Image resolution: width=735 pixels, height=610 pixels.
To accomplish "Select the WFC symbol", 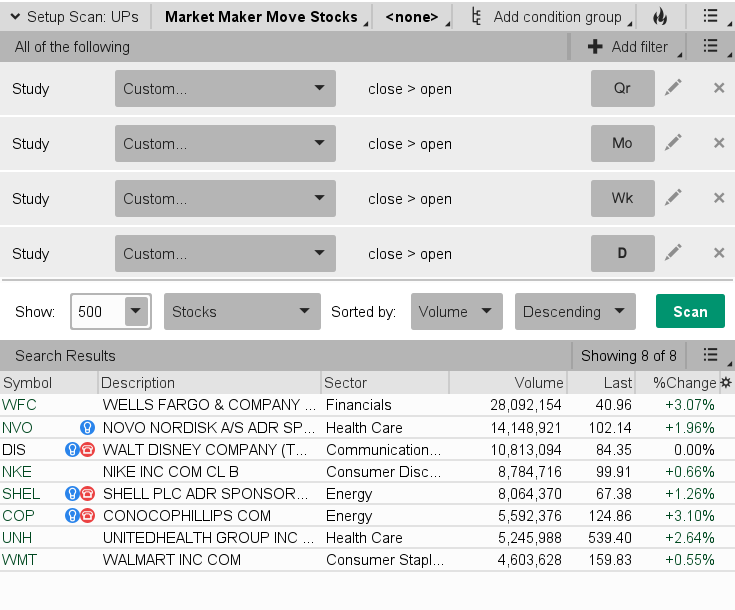I will 19,405.
